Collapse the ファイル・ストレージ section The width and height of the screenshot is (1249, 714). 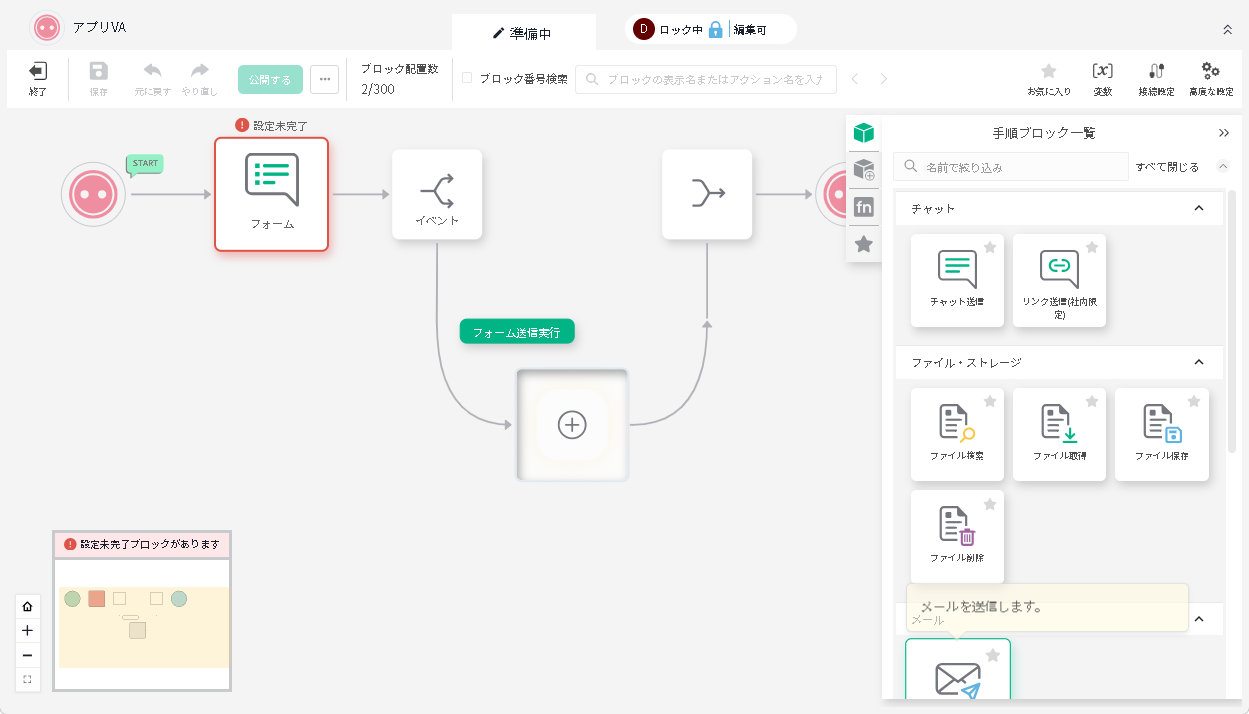pos(1199,362)
